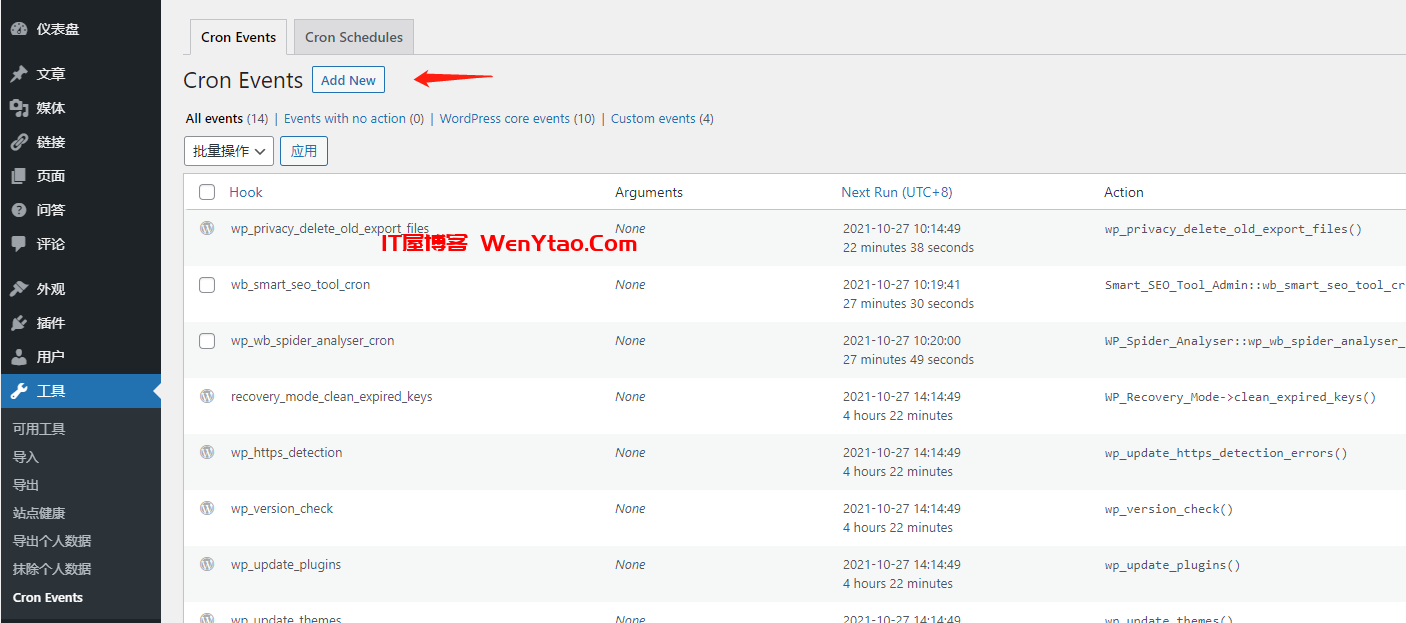Image resolution: width=1406 pixels, height=623 pixels.
Task: Select 导出 in the tools submenu
Action: pos(26,485)
